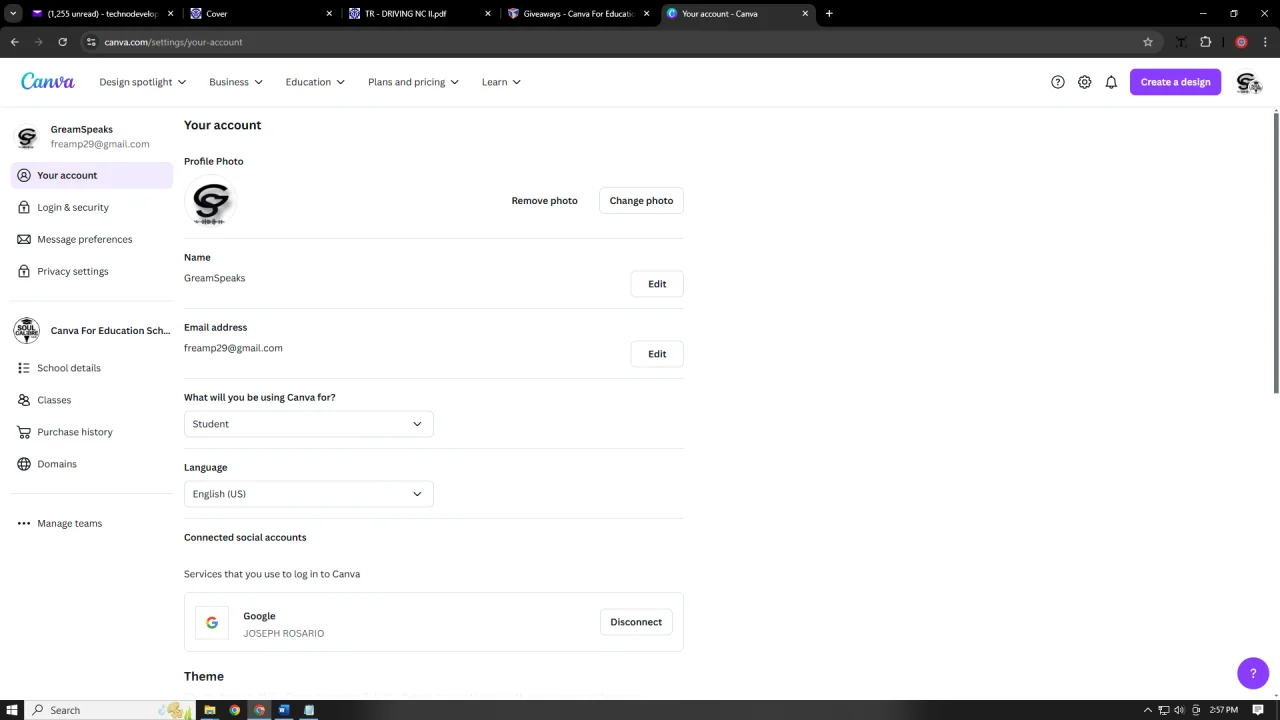The image size is (1280, 720).
Task: Open the Language dropdown
Action: 308,494
